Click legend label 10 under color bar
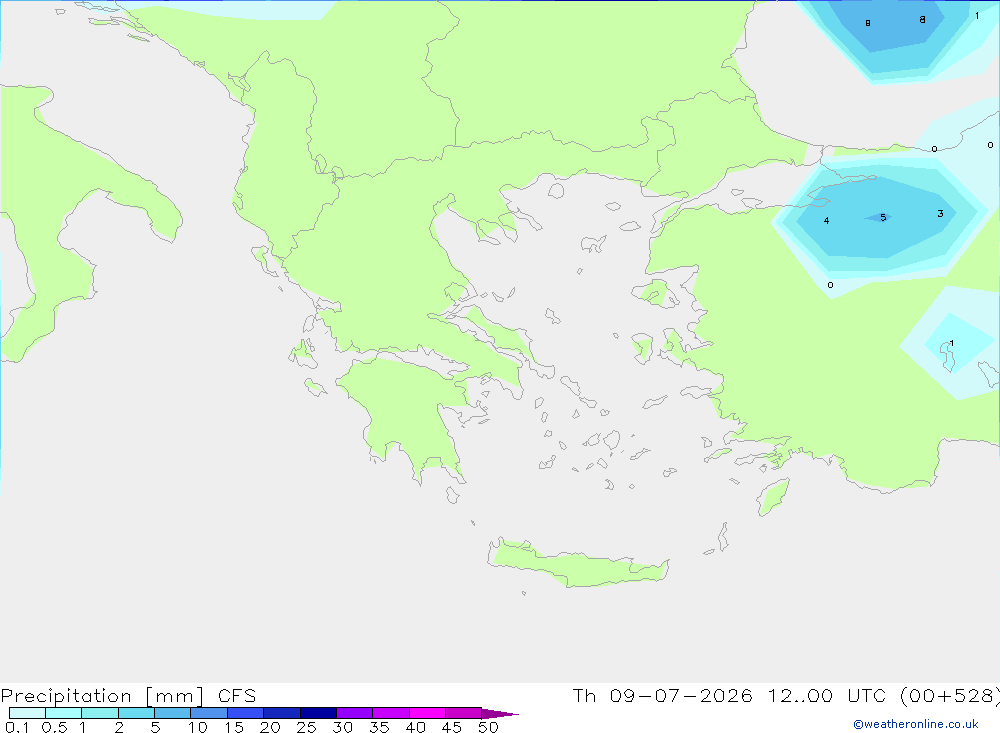 pyautogui.click(x=198, y=727)
